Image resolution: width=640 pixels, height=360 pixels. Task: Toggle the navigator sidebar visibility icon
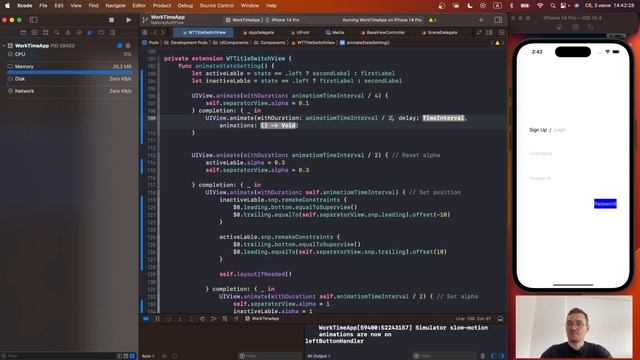(33, 20)
